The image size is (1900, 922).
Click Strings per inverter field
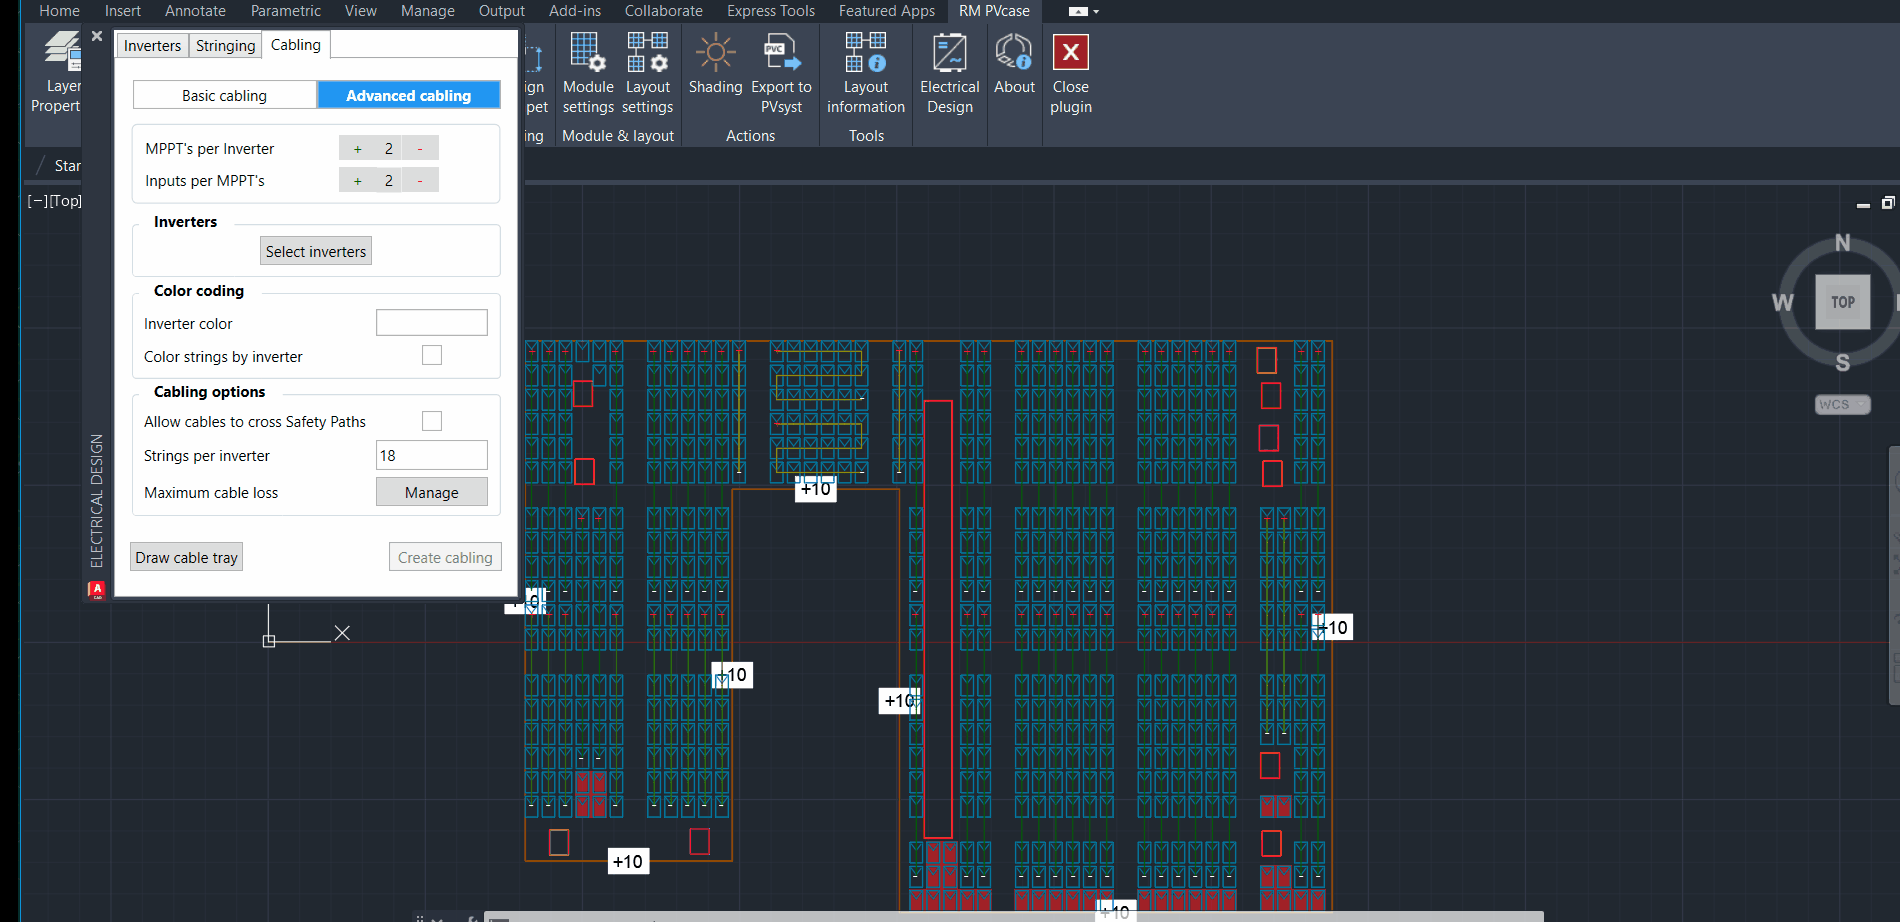click(x=432, y=455)
